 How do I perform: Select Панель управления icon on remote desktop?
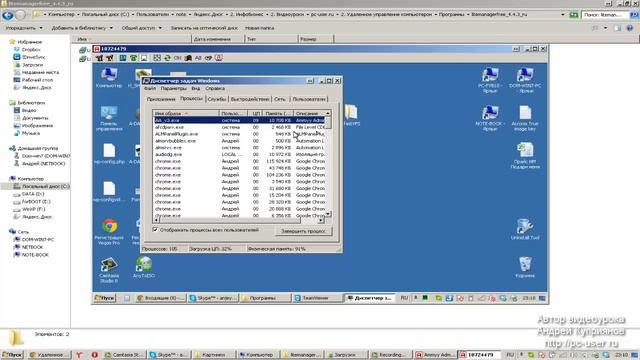[109, 118]
